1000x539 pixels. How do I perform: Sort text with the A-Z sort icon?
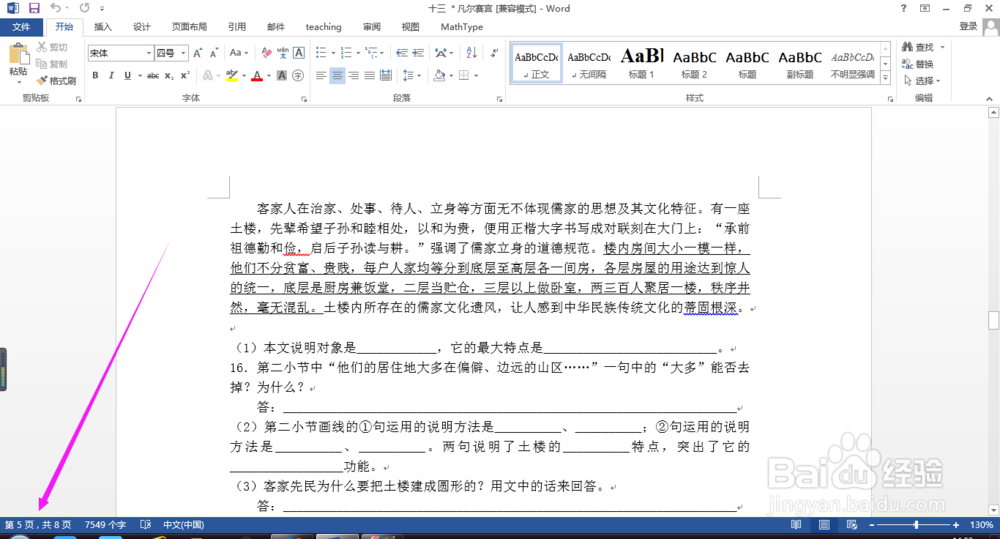click(x=471, y=53)
